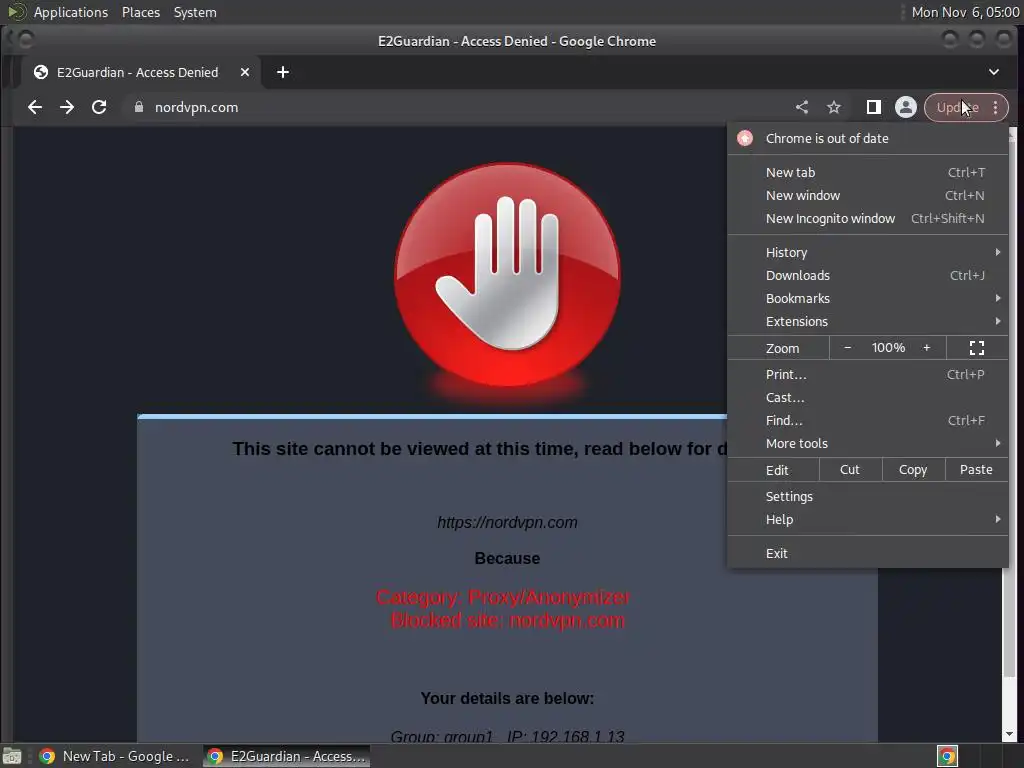Click the three-dot Chrome menu icon

995,107
